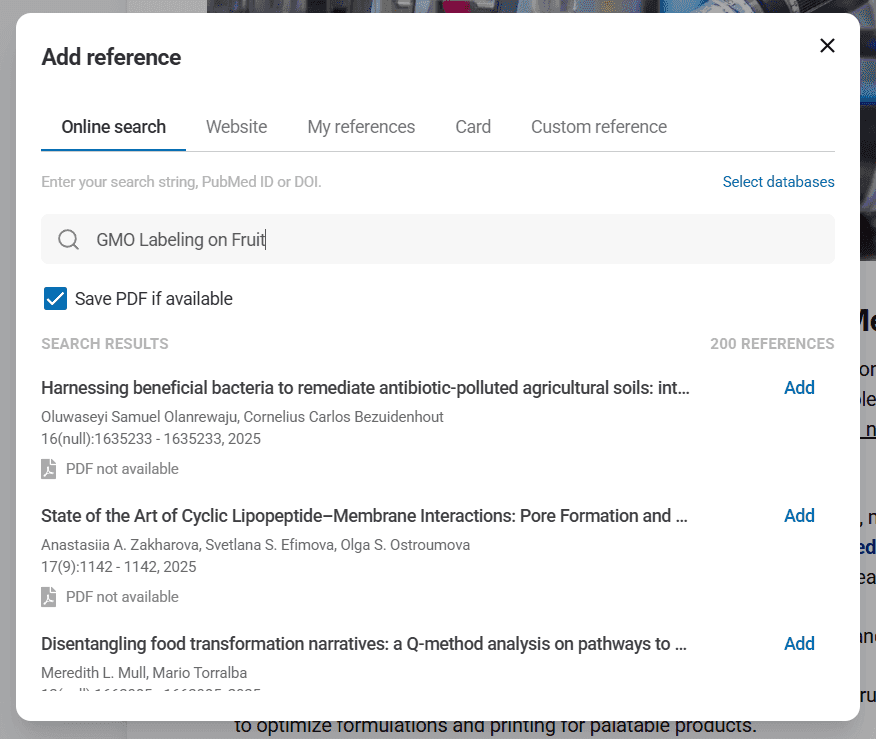Click PDF not available text of first result

pos(122,469)
